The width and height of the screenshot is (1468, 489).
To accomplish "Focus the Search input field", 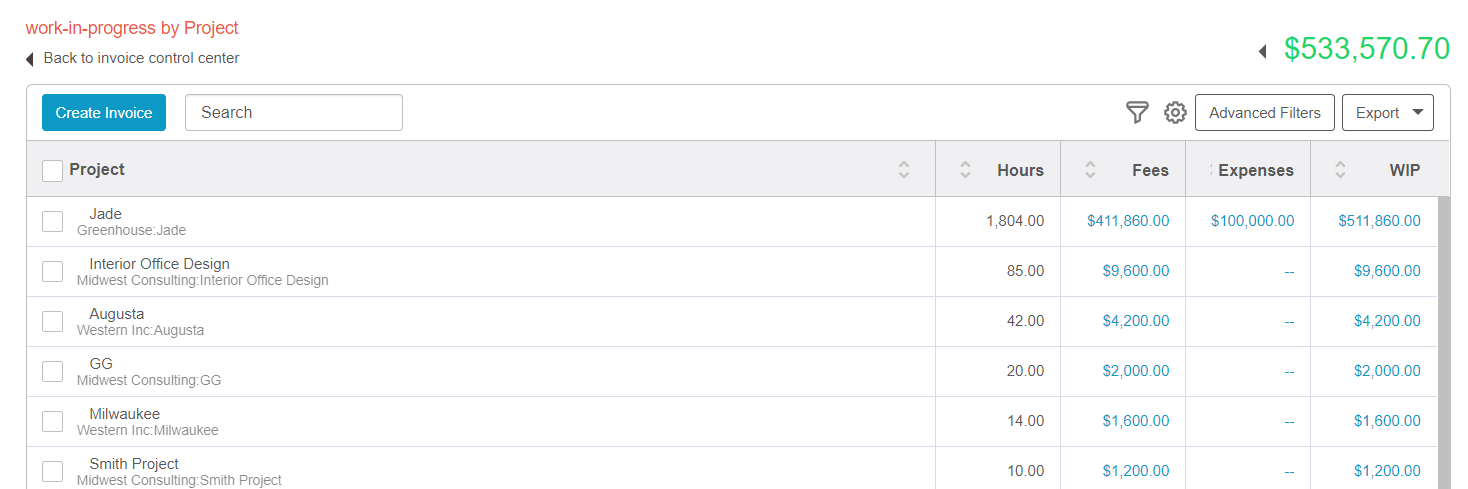I will (x=294, y=113).
